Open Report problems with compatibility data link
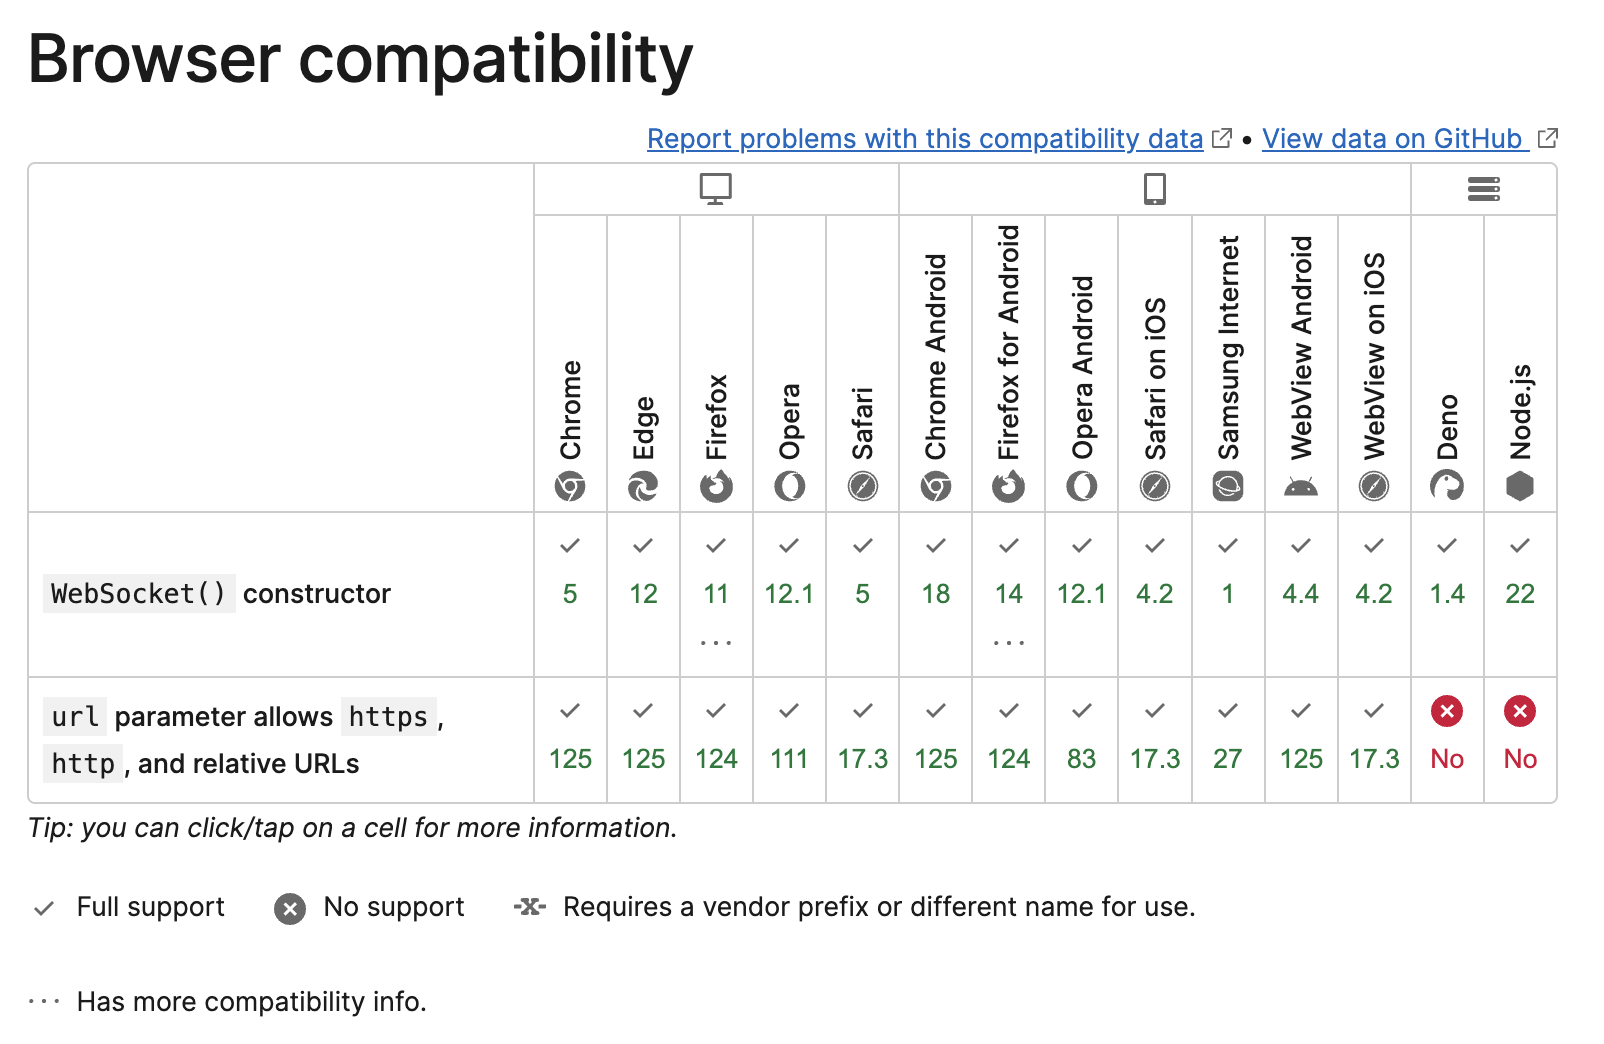The image size is (1604, 1044). 925,139
